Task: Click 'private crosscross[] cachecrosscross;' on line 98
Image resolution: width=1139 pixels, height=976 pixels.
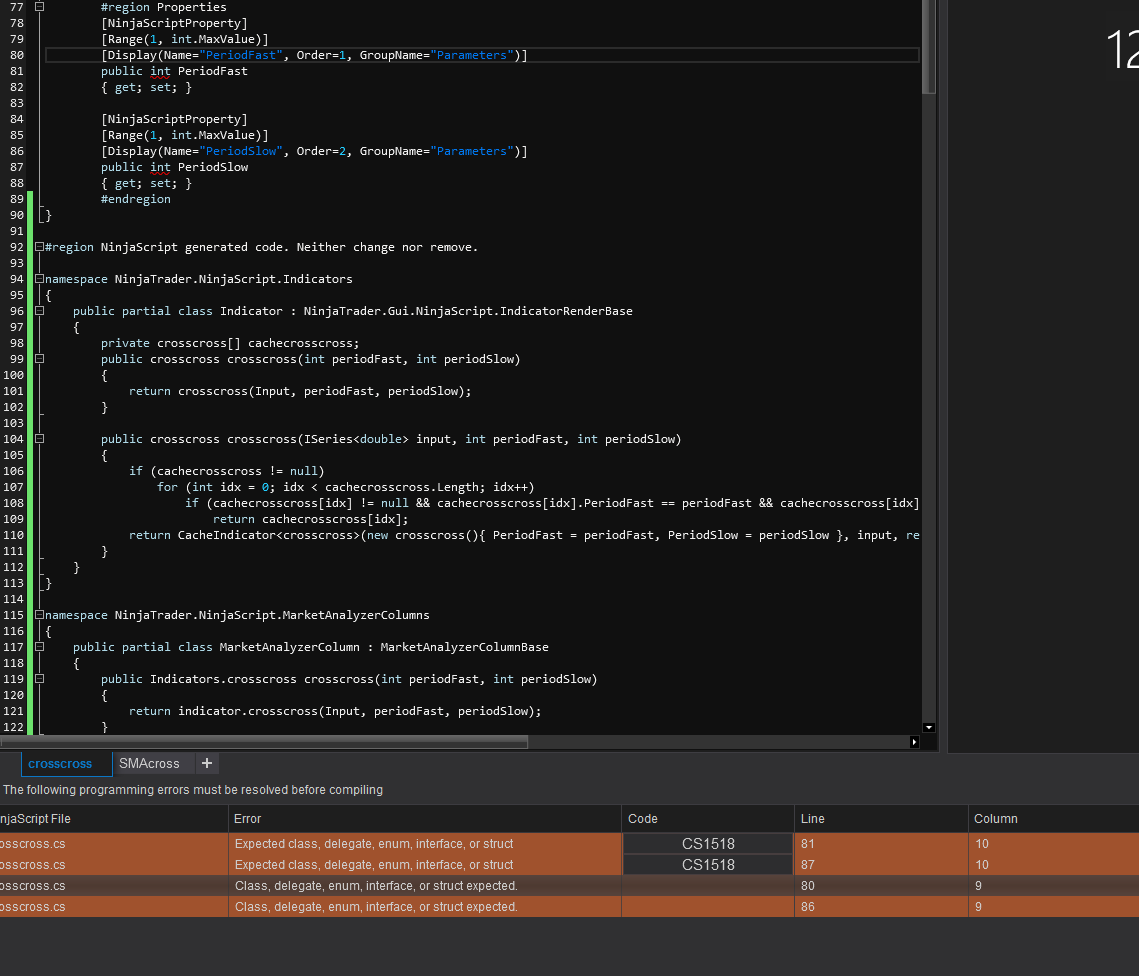Action: click(230, 343)
